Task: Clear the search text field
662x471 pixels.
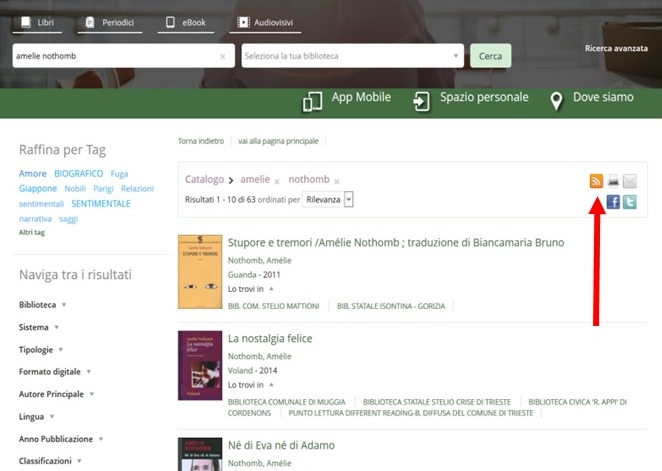Action: coord(222,56)
